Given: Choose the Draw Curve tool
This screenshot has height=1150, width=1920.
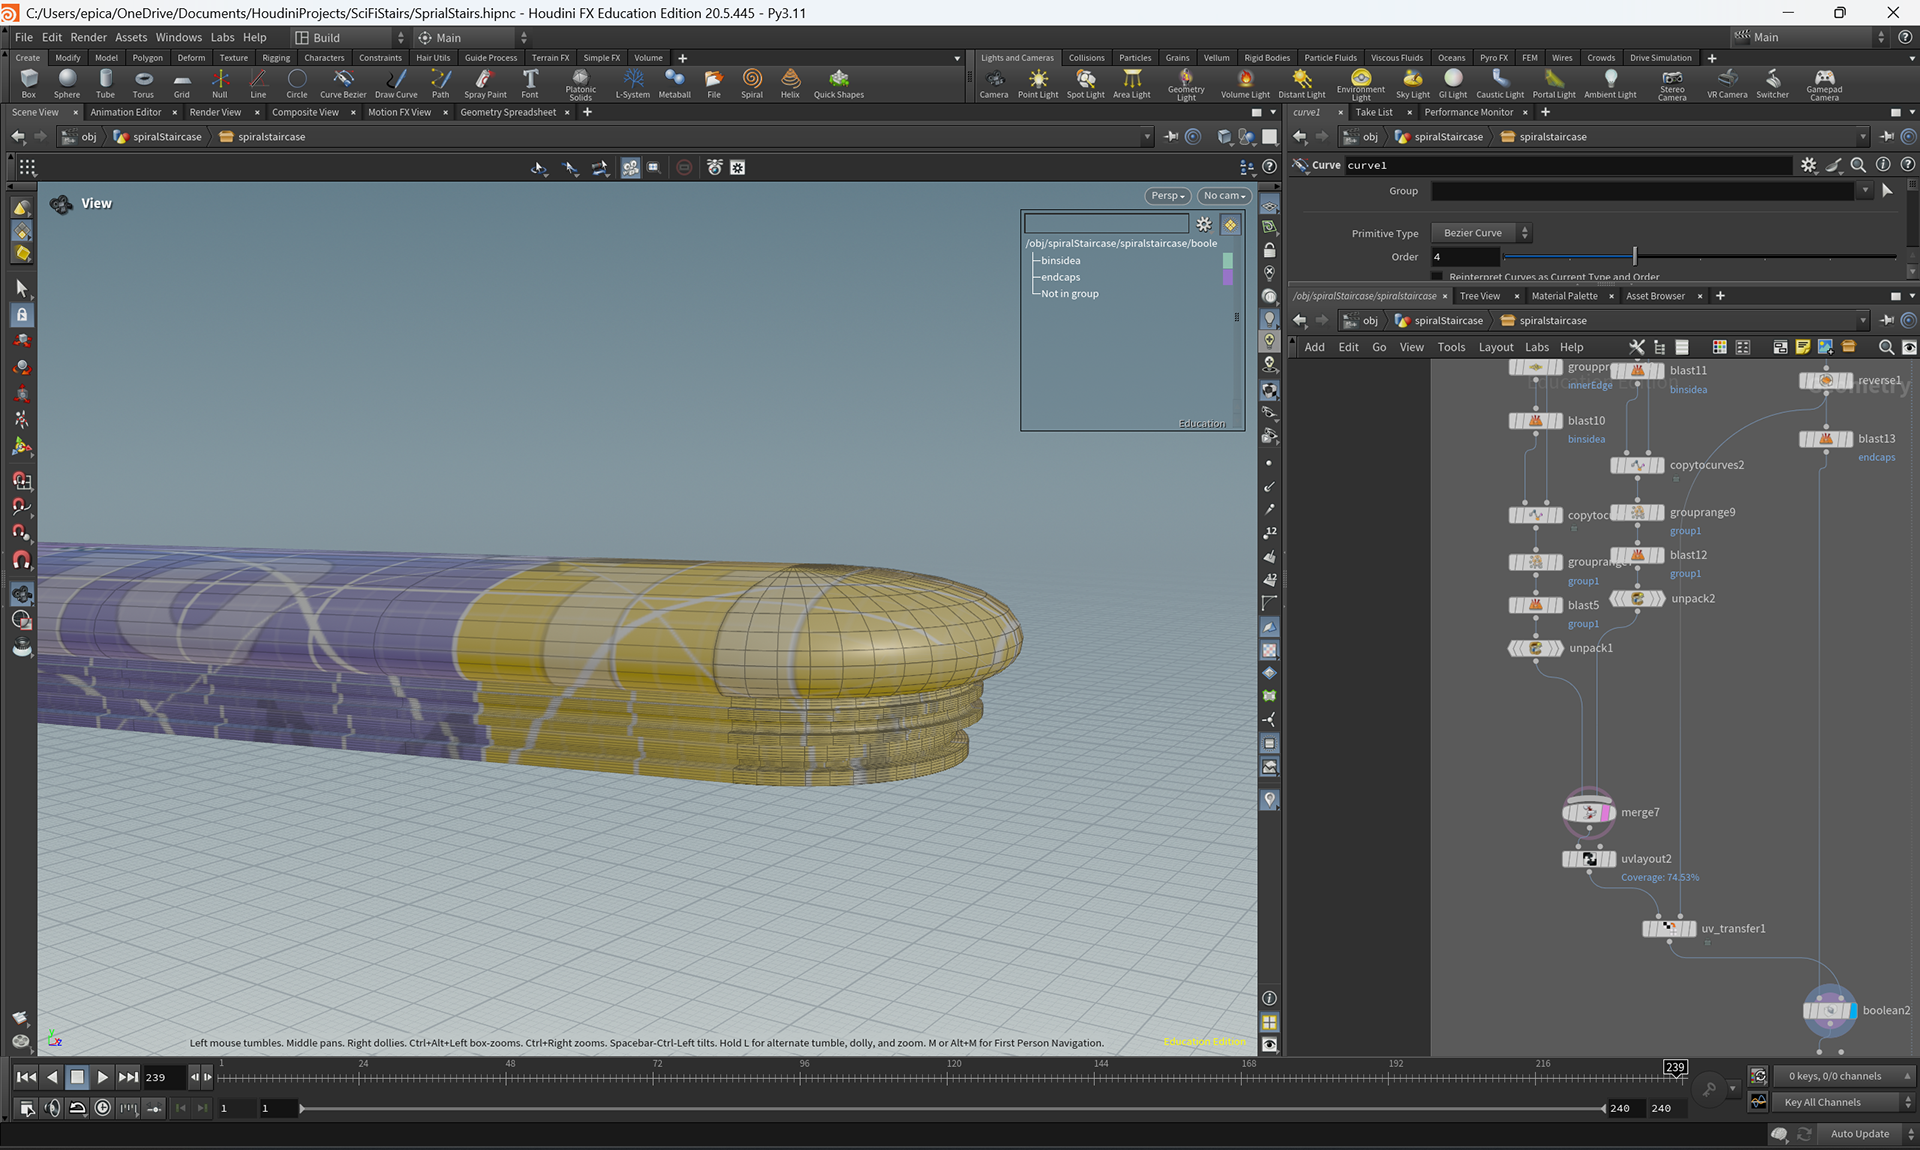Looking at the screenshot, I should pos(396,83).
